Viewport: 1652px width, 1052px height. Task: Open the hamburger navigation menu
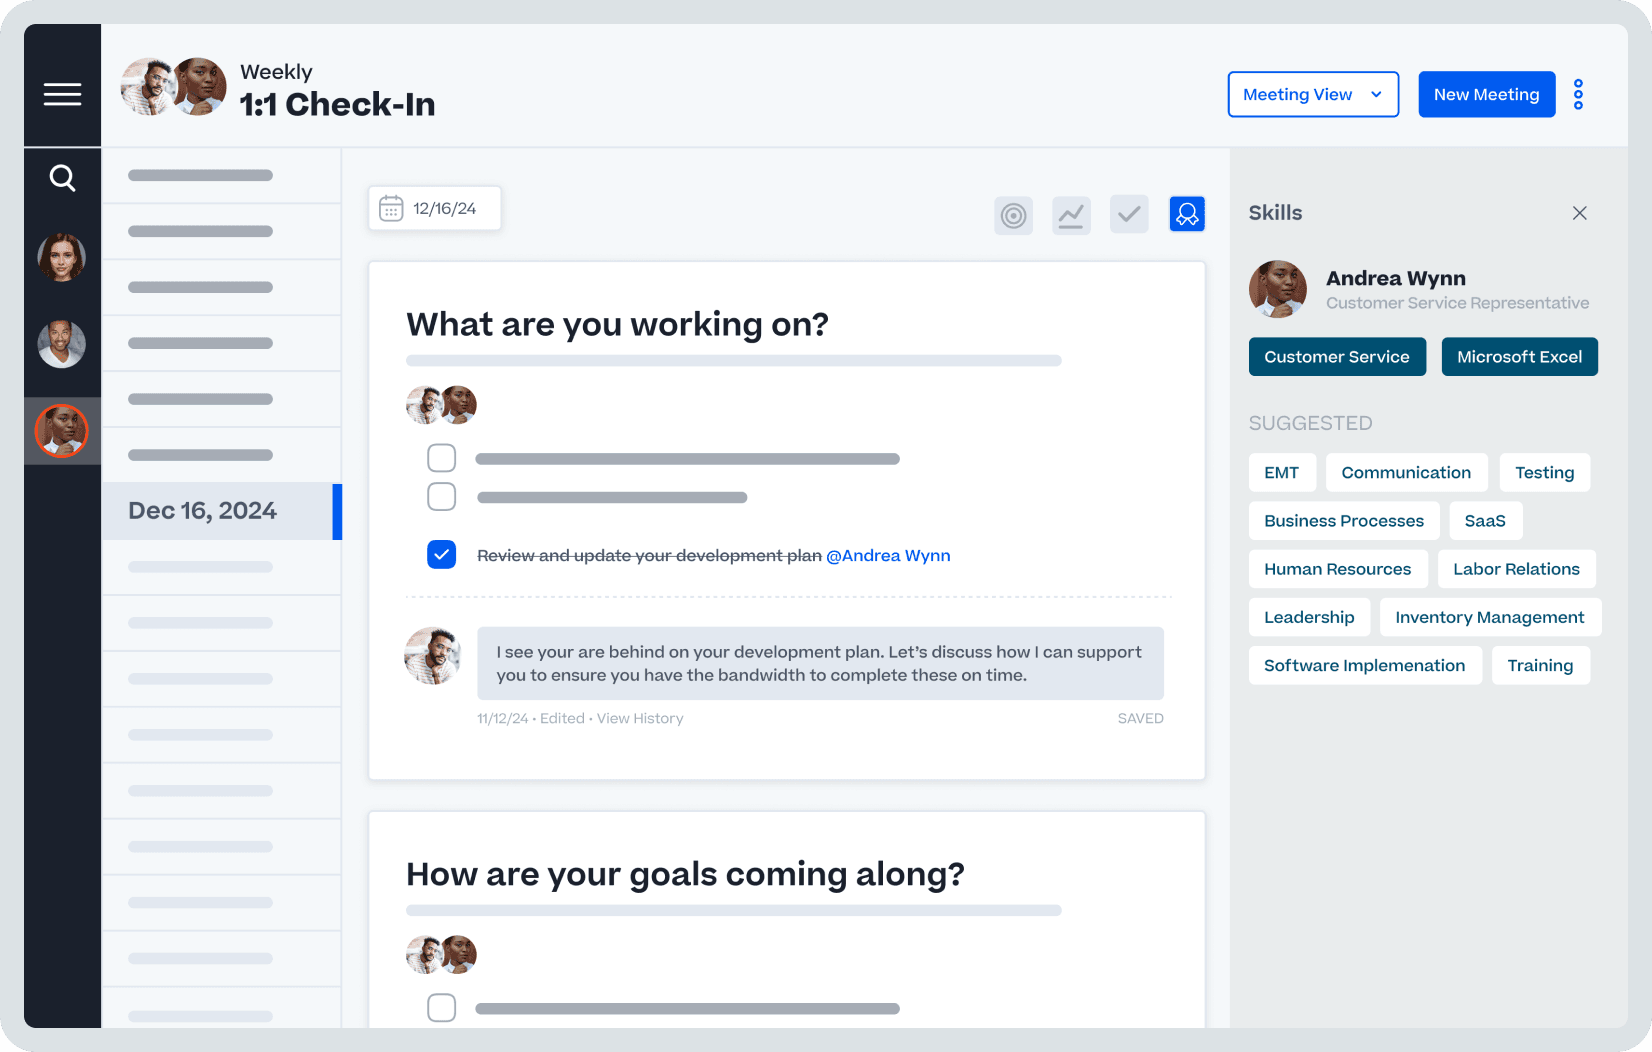click(62, 93)
